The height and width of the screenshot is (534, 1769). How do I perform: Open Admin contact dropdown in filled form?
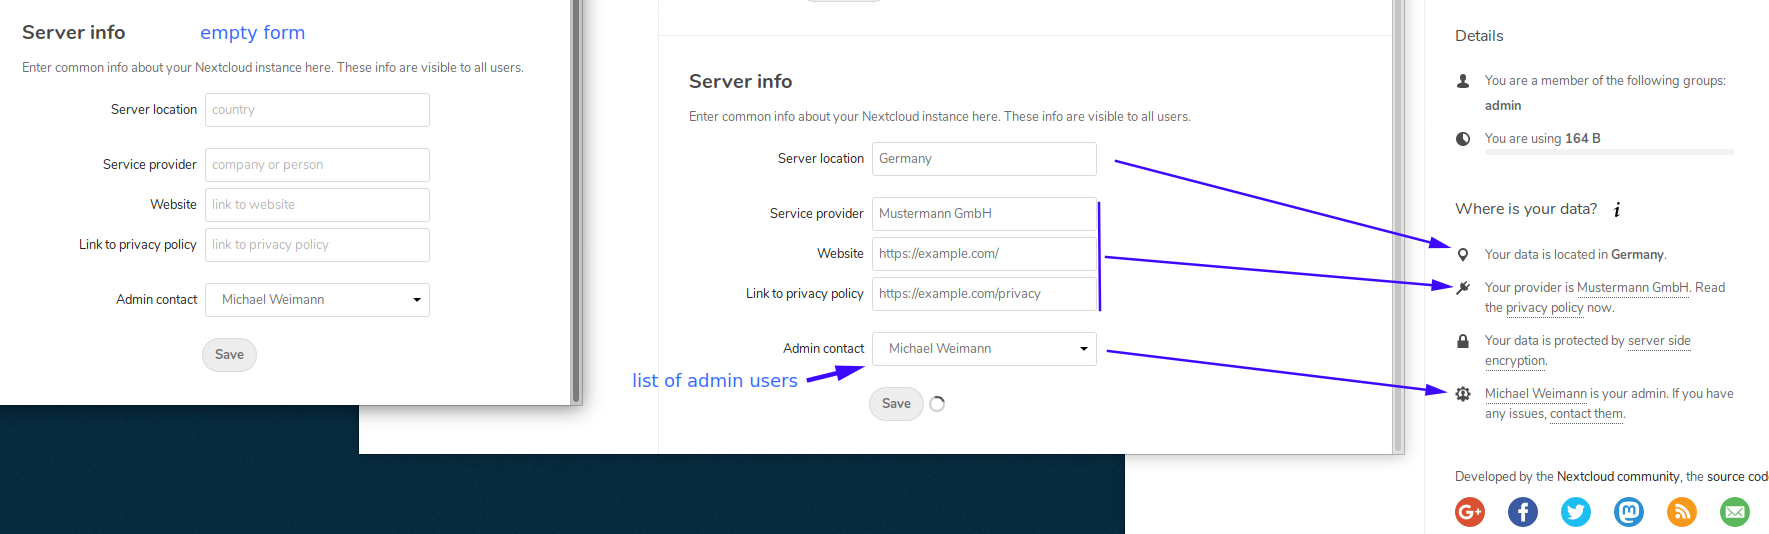[x=984, y=349]
